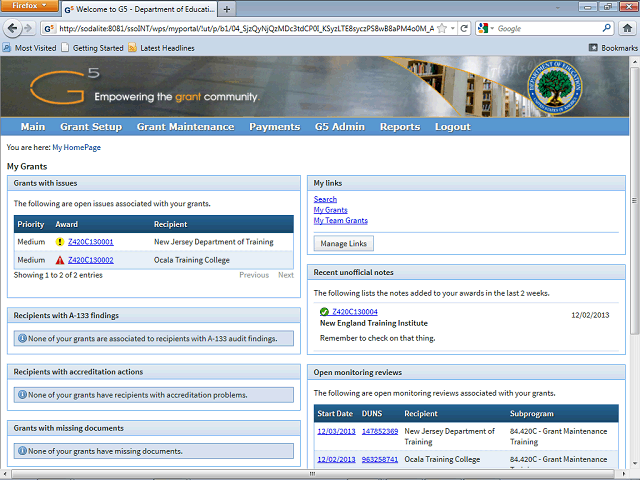Click the browser back arrow button
640x480 pixels.
[14, 28]
